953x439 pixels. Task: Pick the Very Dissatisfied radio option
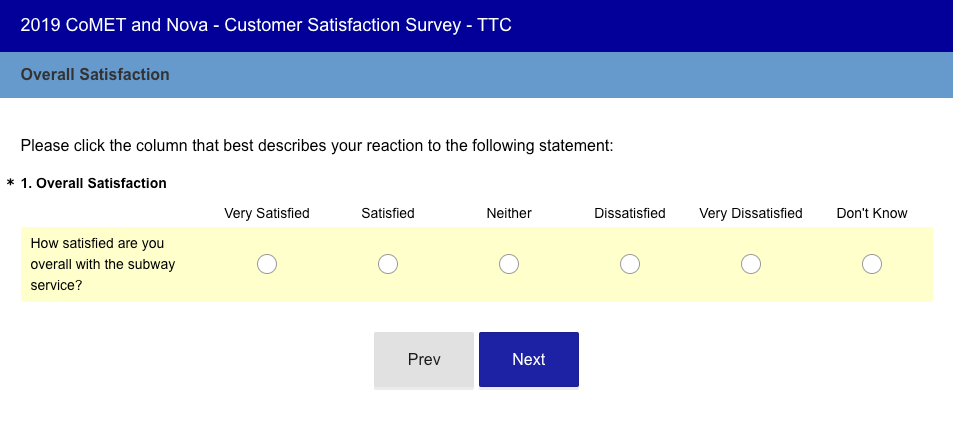[751, 264]
